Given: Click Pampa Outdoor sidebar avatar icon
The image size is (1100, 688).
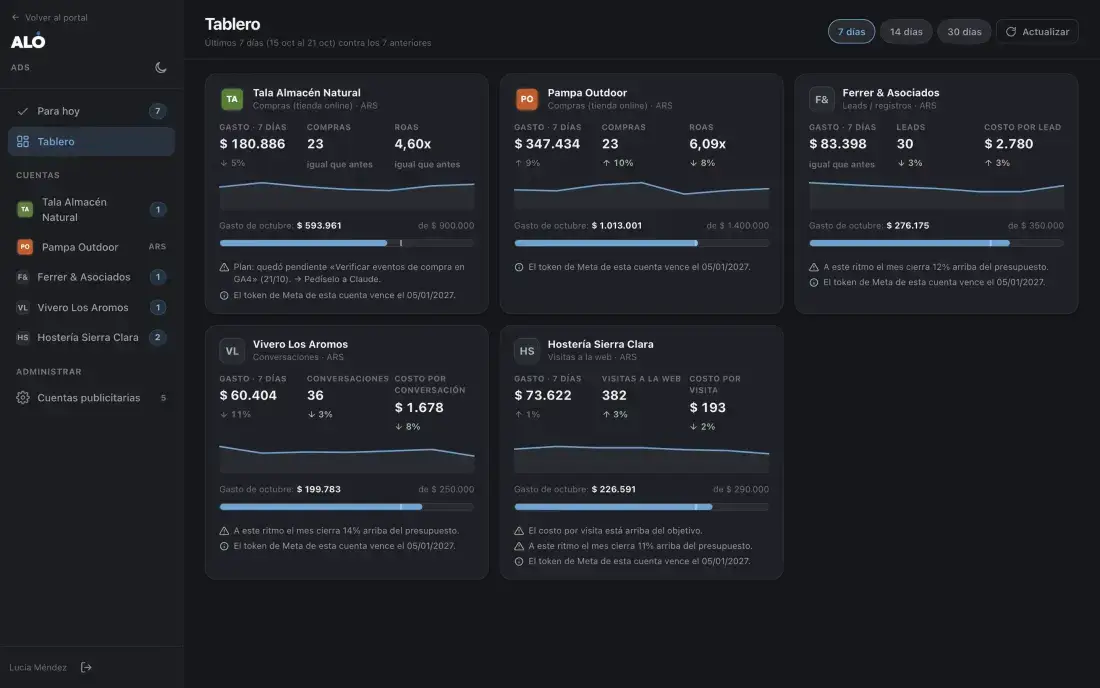Looking at the screenshot, I should point(25,247).
